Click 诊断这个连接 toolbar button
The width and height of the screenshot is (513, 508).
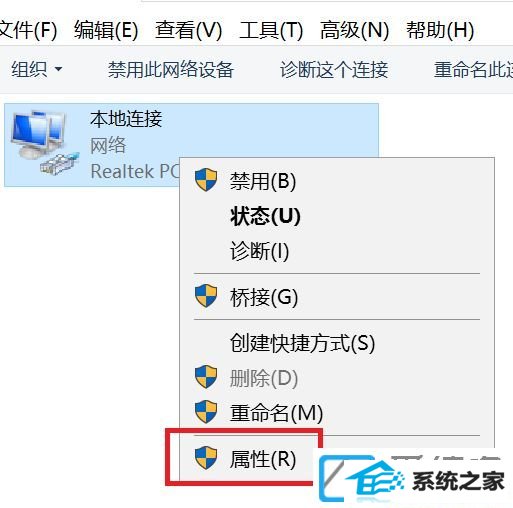(x=334, y=70)
